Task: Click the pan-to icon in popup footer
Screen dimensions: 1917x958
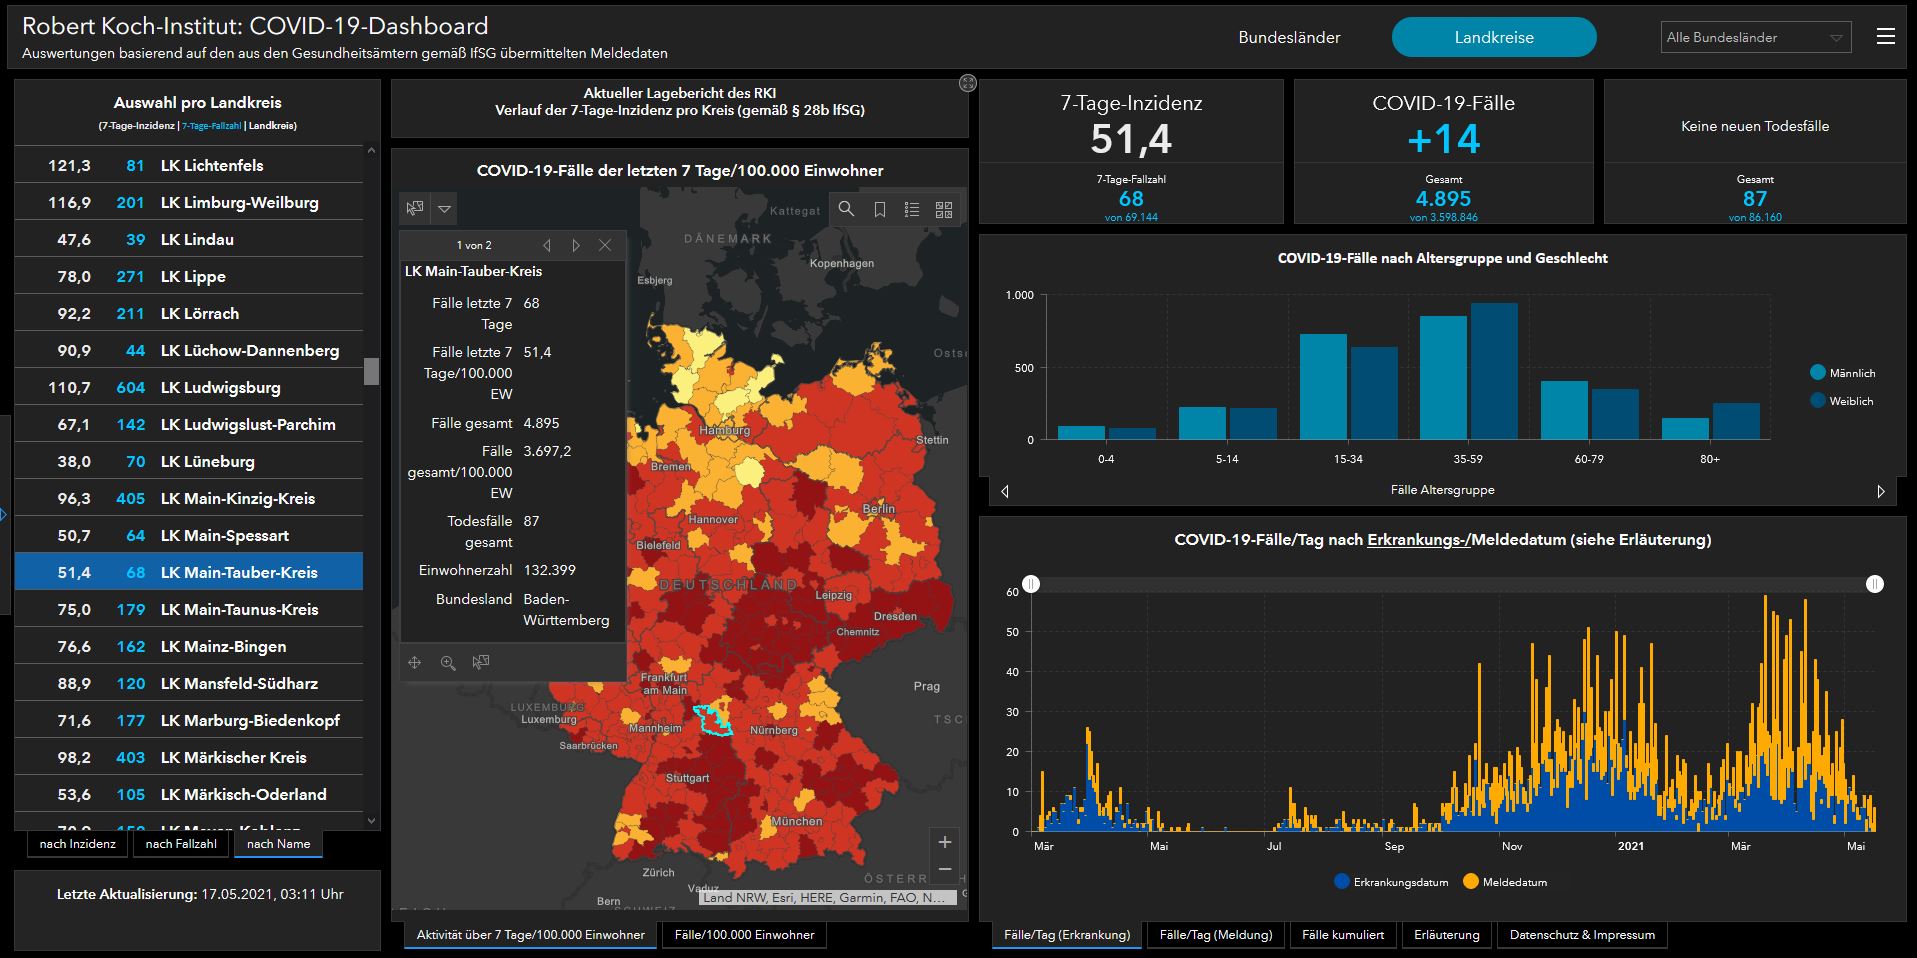Action: coord(415,662)
